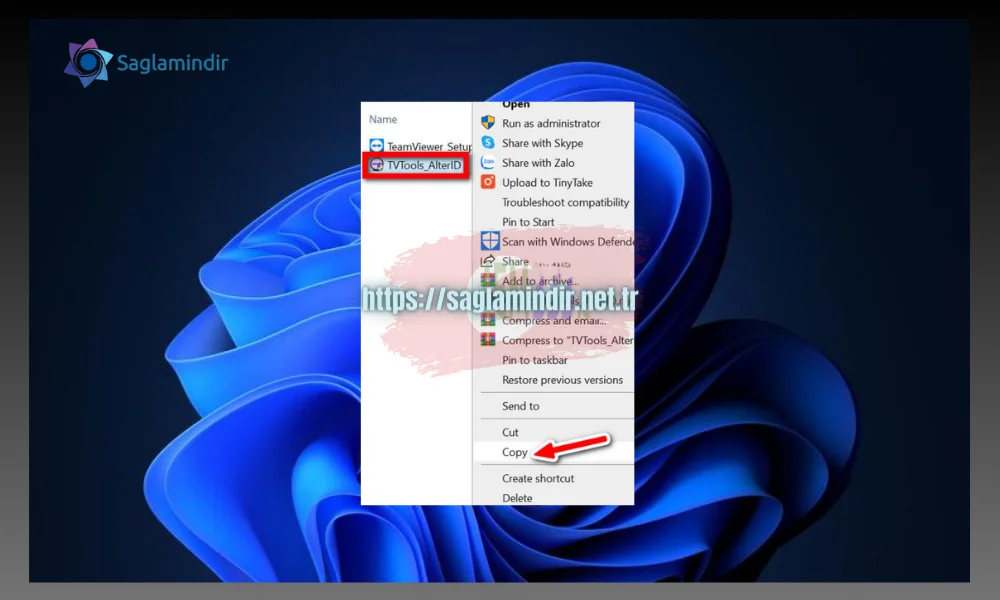The width and height of the screenshot is (1000, 600).
Task: Choose Troubleshoot compatibility
Action: coord(565,202)
